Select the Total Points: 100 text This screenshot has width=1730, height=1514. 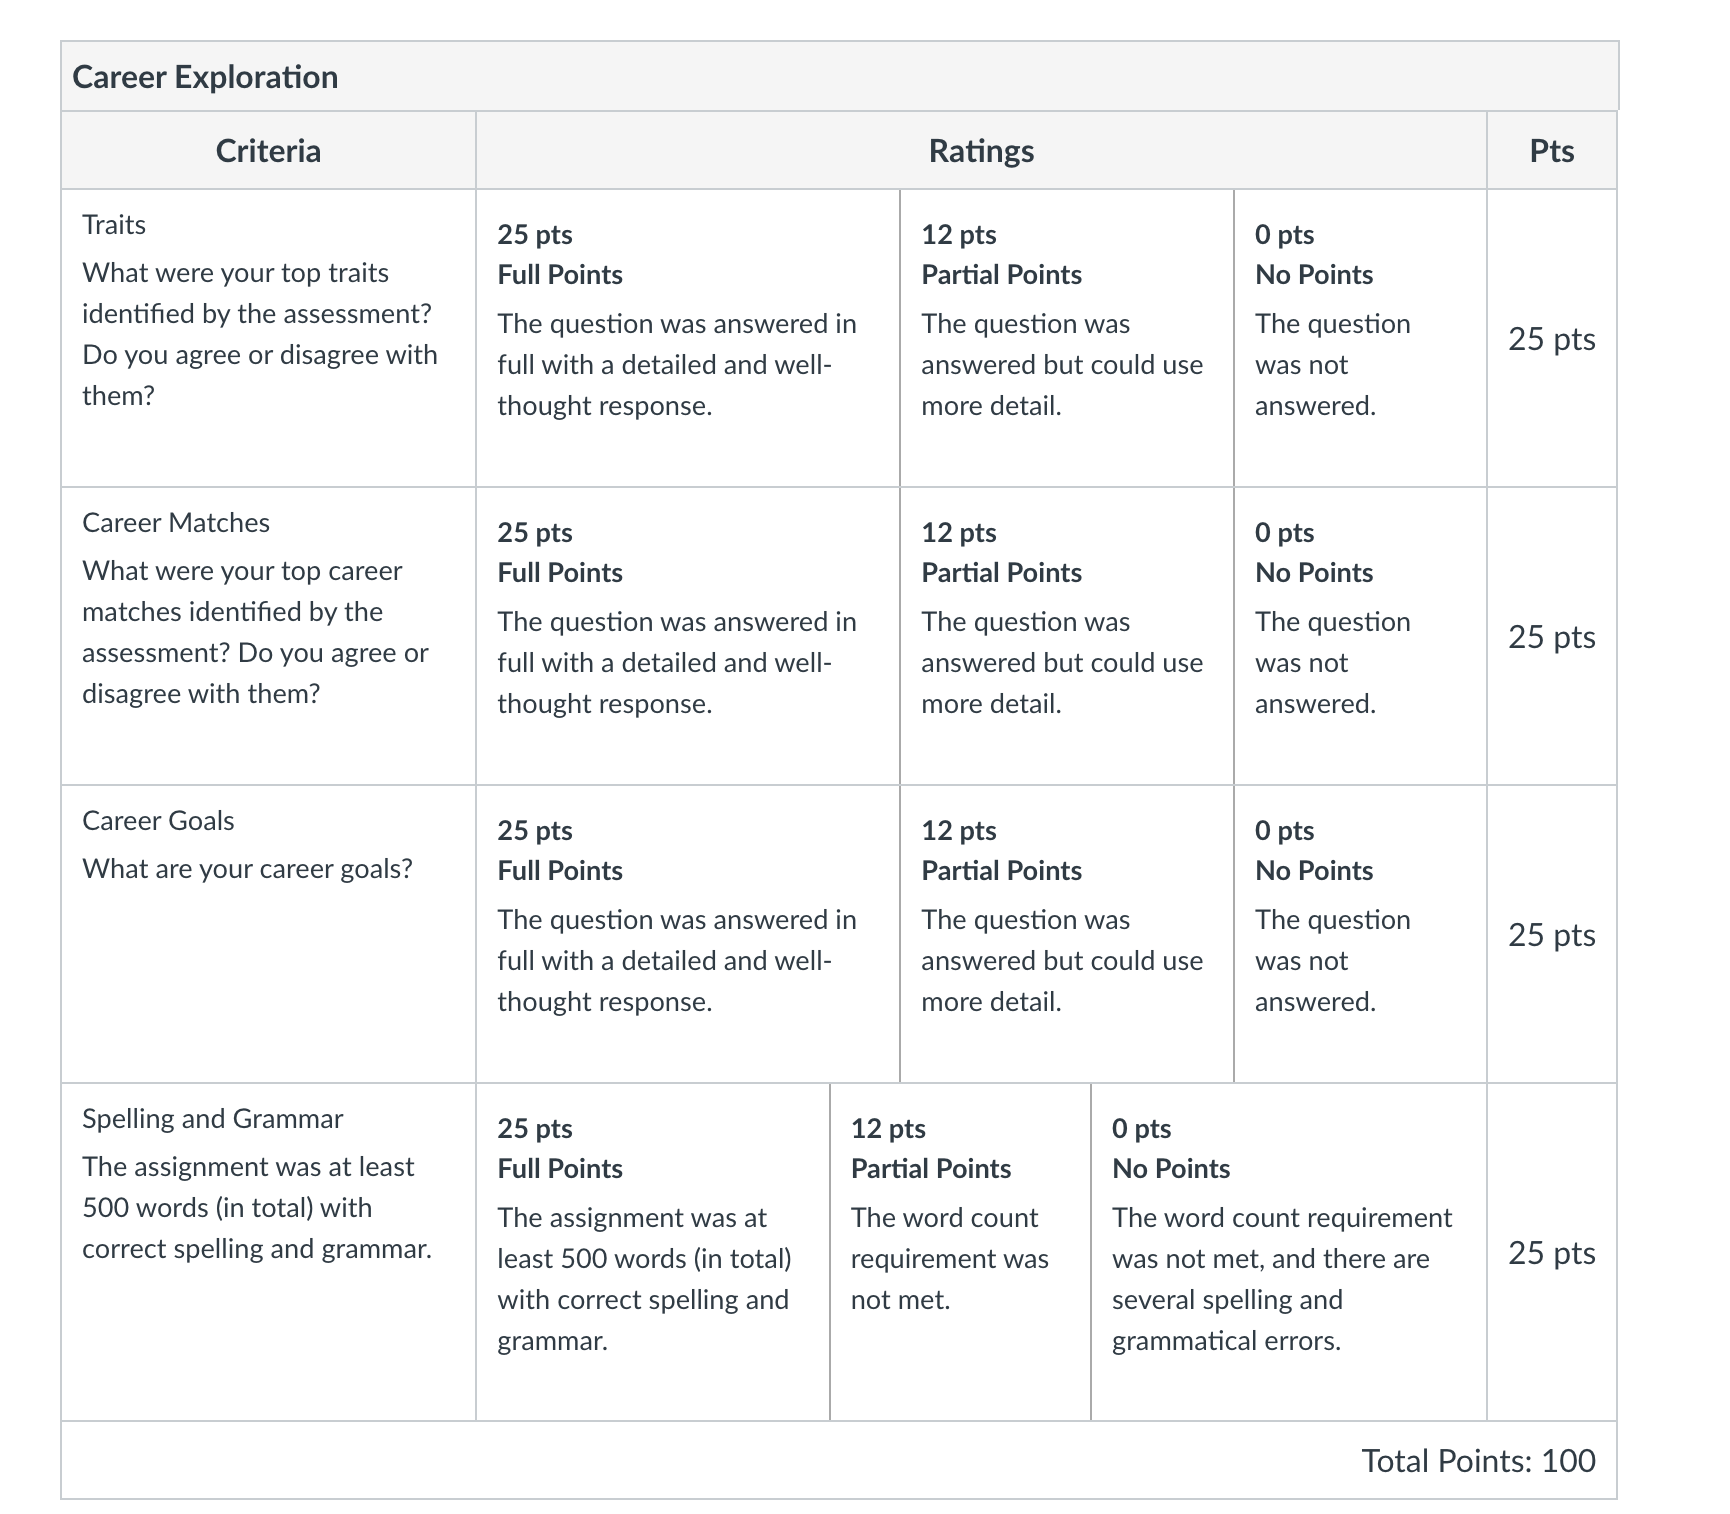[1478, 1461]
